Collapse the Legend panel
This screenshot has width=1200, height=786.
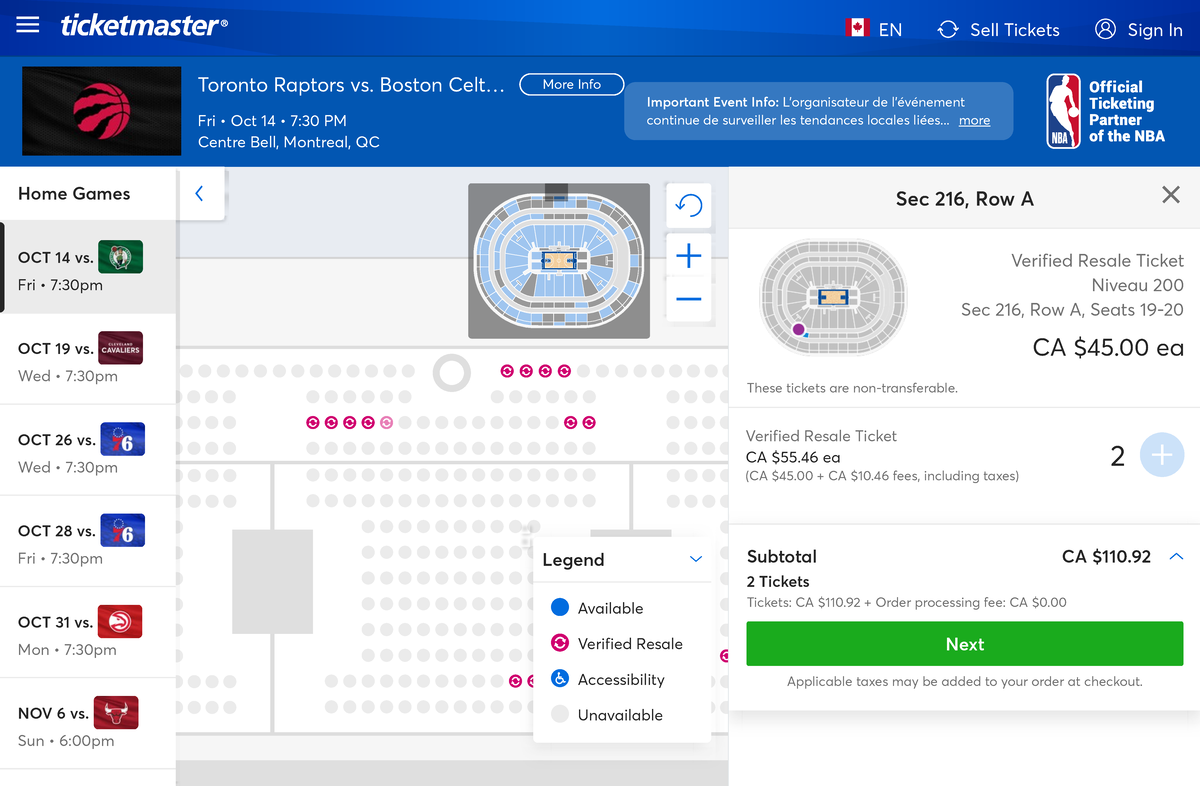point(695,560)
